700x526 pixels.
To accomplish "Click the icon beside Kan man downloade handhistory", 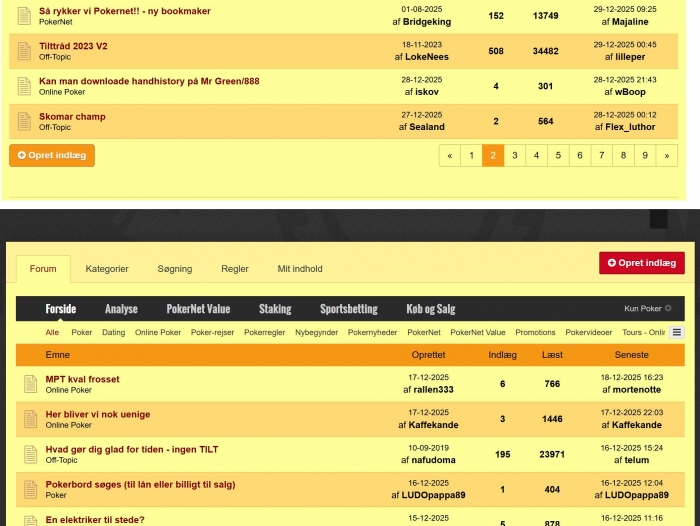I will (x=25, y=86).
